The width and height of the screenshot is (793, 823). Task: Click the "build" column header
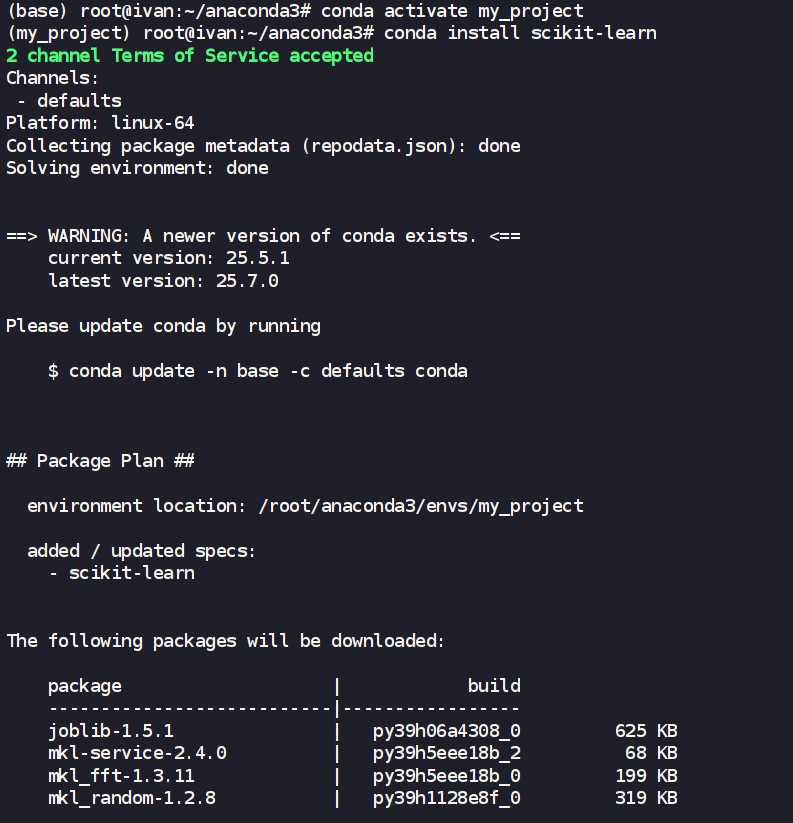pyautogui.click(x=494, y=686)
